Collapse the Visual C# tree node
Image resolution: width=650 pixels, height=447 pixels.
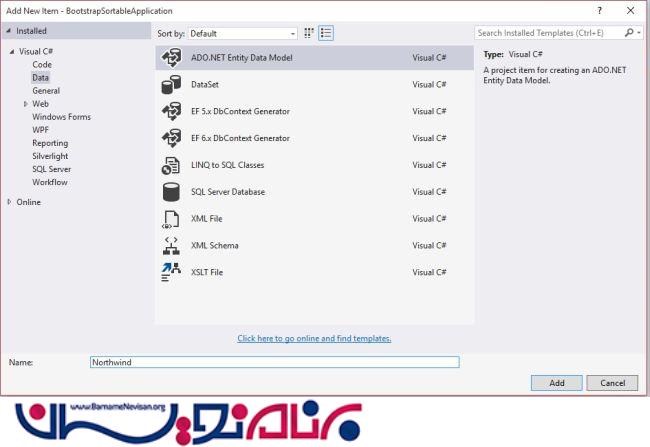(x=12, y=51)
